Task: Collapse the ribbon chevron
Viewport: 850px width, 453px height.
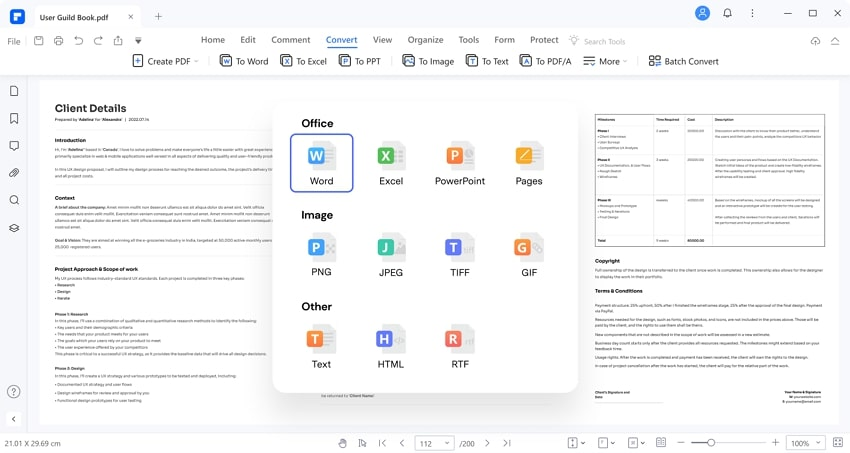Action: pyautogui.click(x=835, y=41)
